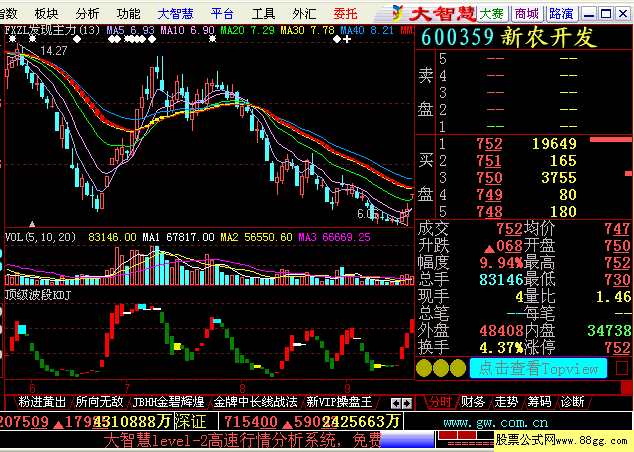Image resolution: width=634 pixels, height=452 pixels.
Task: Click the 深证 index label
Action: pos(190,422)
